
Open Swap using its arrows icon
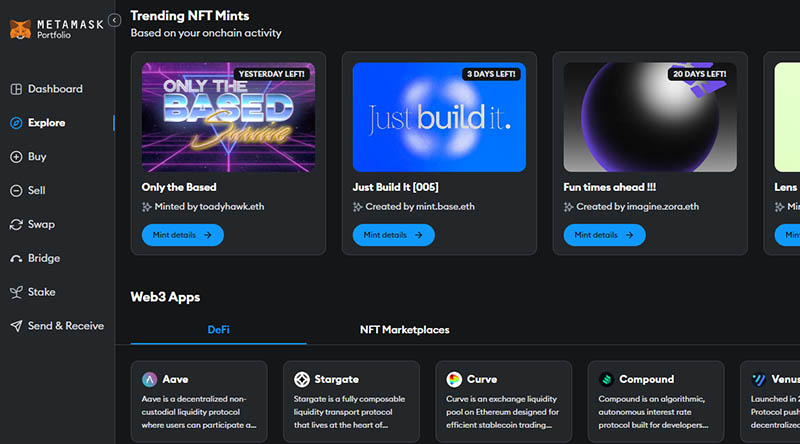pos(16,224)
